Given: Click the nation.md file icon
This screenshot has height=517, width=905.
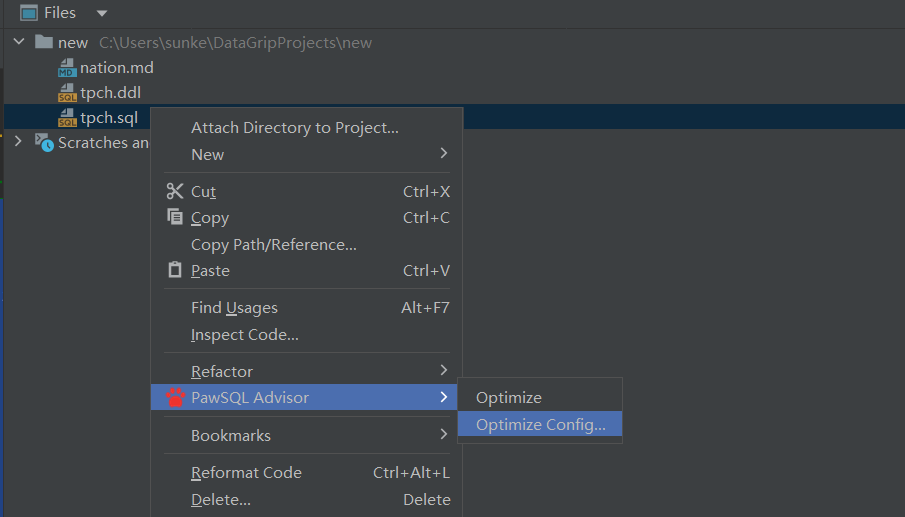Looking at the screenshot, I should [67, 69].
